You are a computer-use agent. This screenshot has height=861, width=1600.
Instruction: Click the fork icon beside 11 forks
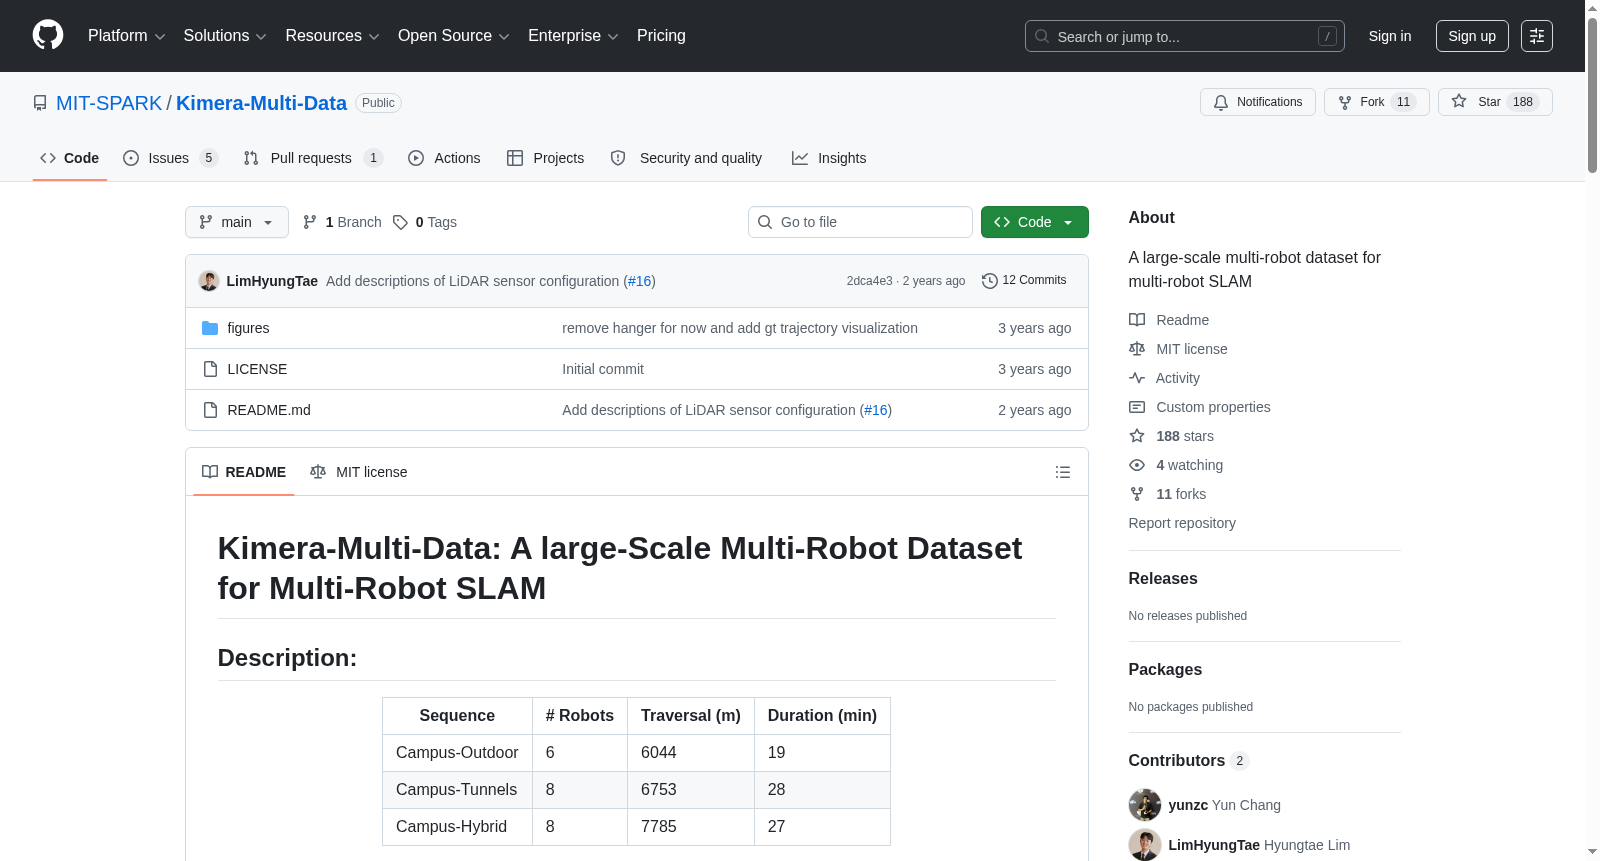point(1137,494)
